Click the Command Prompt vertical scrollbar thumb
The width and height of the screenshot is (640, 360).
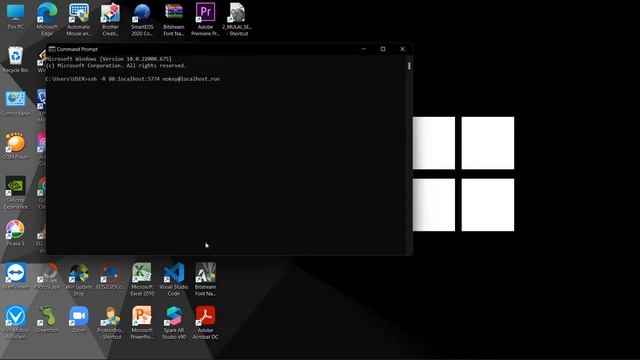(409, 66)
